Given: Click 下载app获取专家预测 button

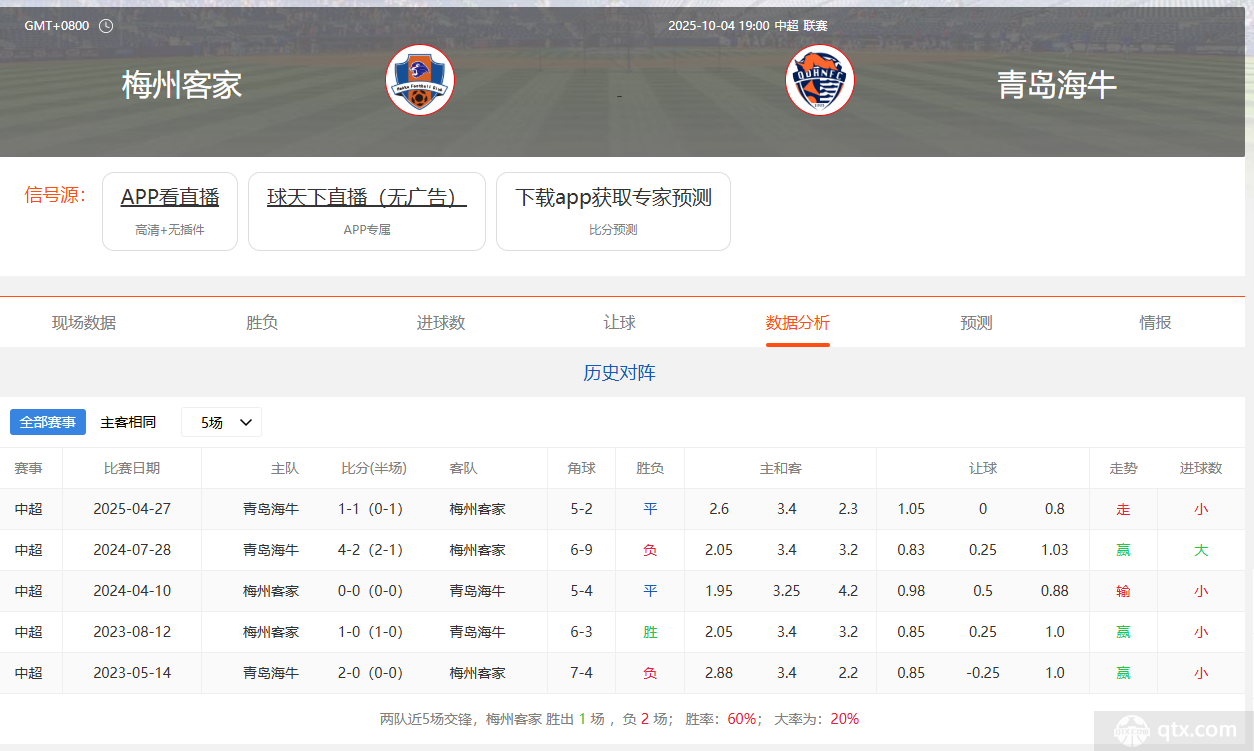Looking at the screenshot, I should point(613,198).
